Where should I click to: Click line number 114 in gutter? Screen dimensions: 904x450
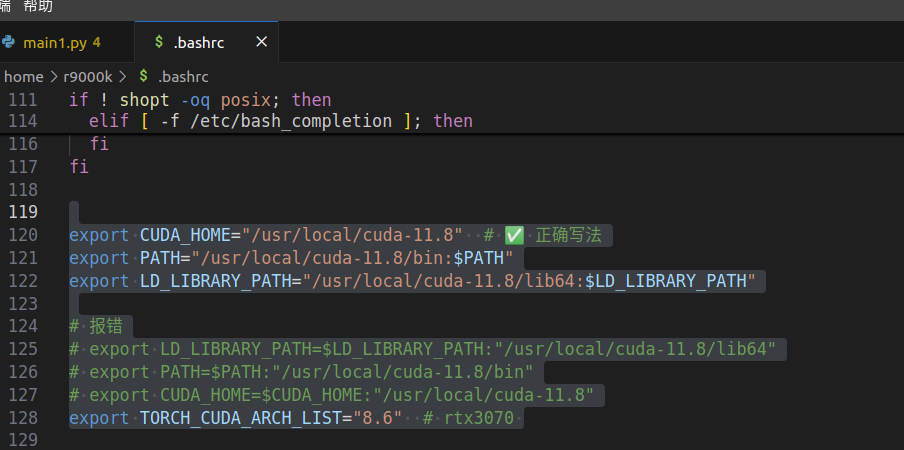point(23,121)
